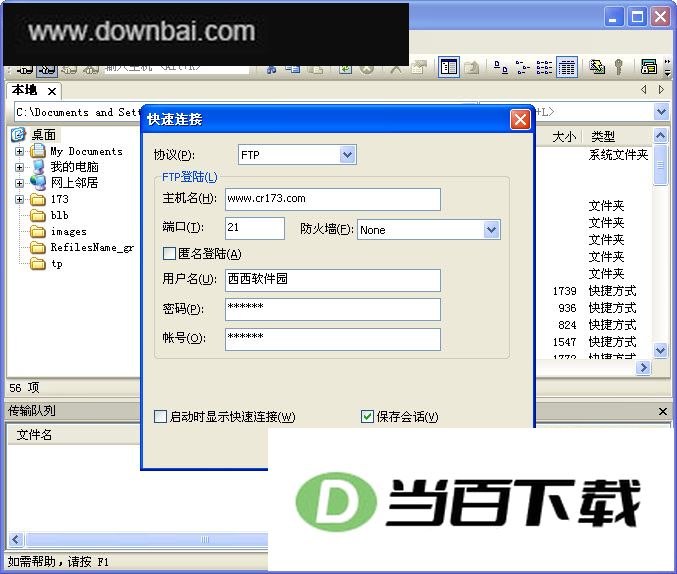Switch to large icons view
Viewport: 677px width, 574px height.
(501, 67)
